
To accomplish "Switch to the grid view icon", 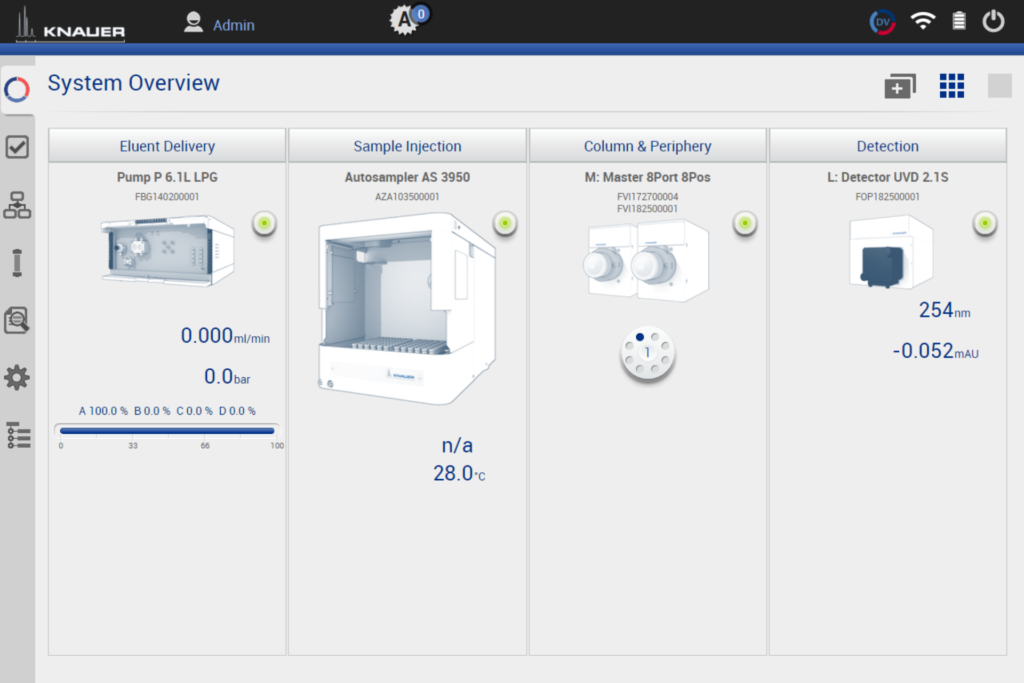I will (x=952, y=86).
